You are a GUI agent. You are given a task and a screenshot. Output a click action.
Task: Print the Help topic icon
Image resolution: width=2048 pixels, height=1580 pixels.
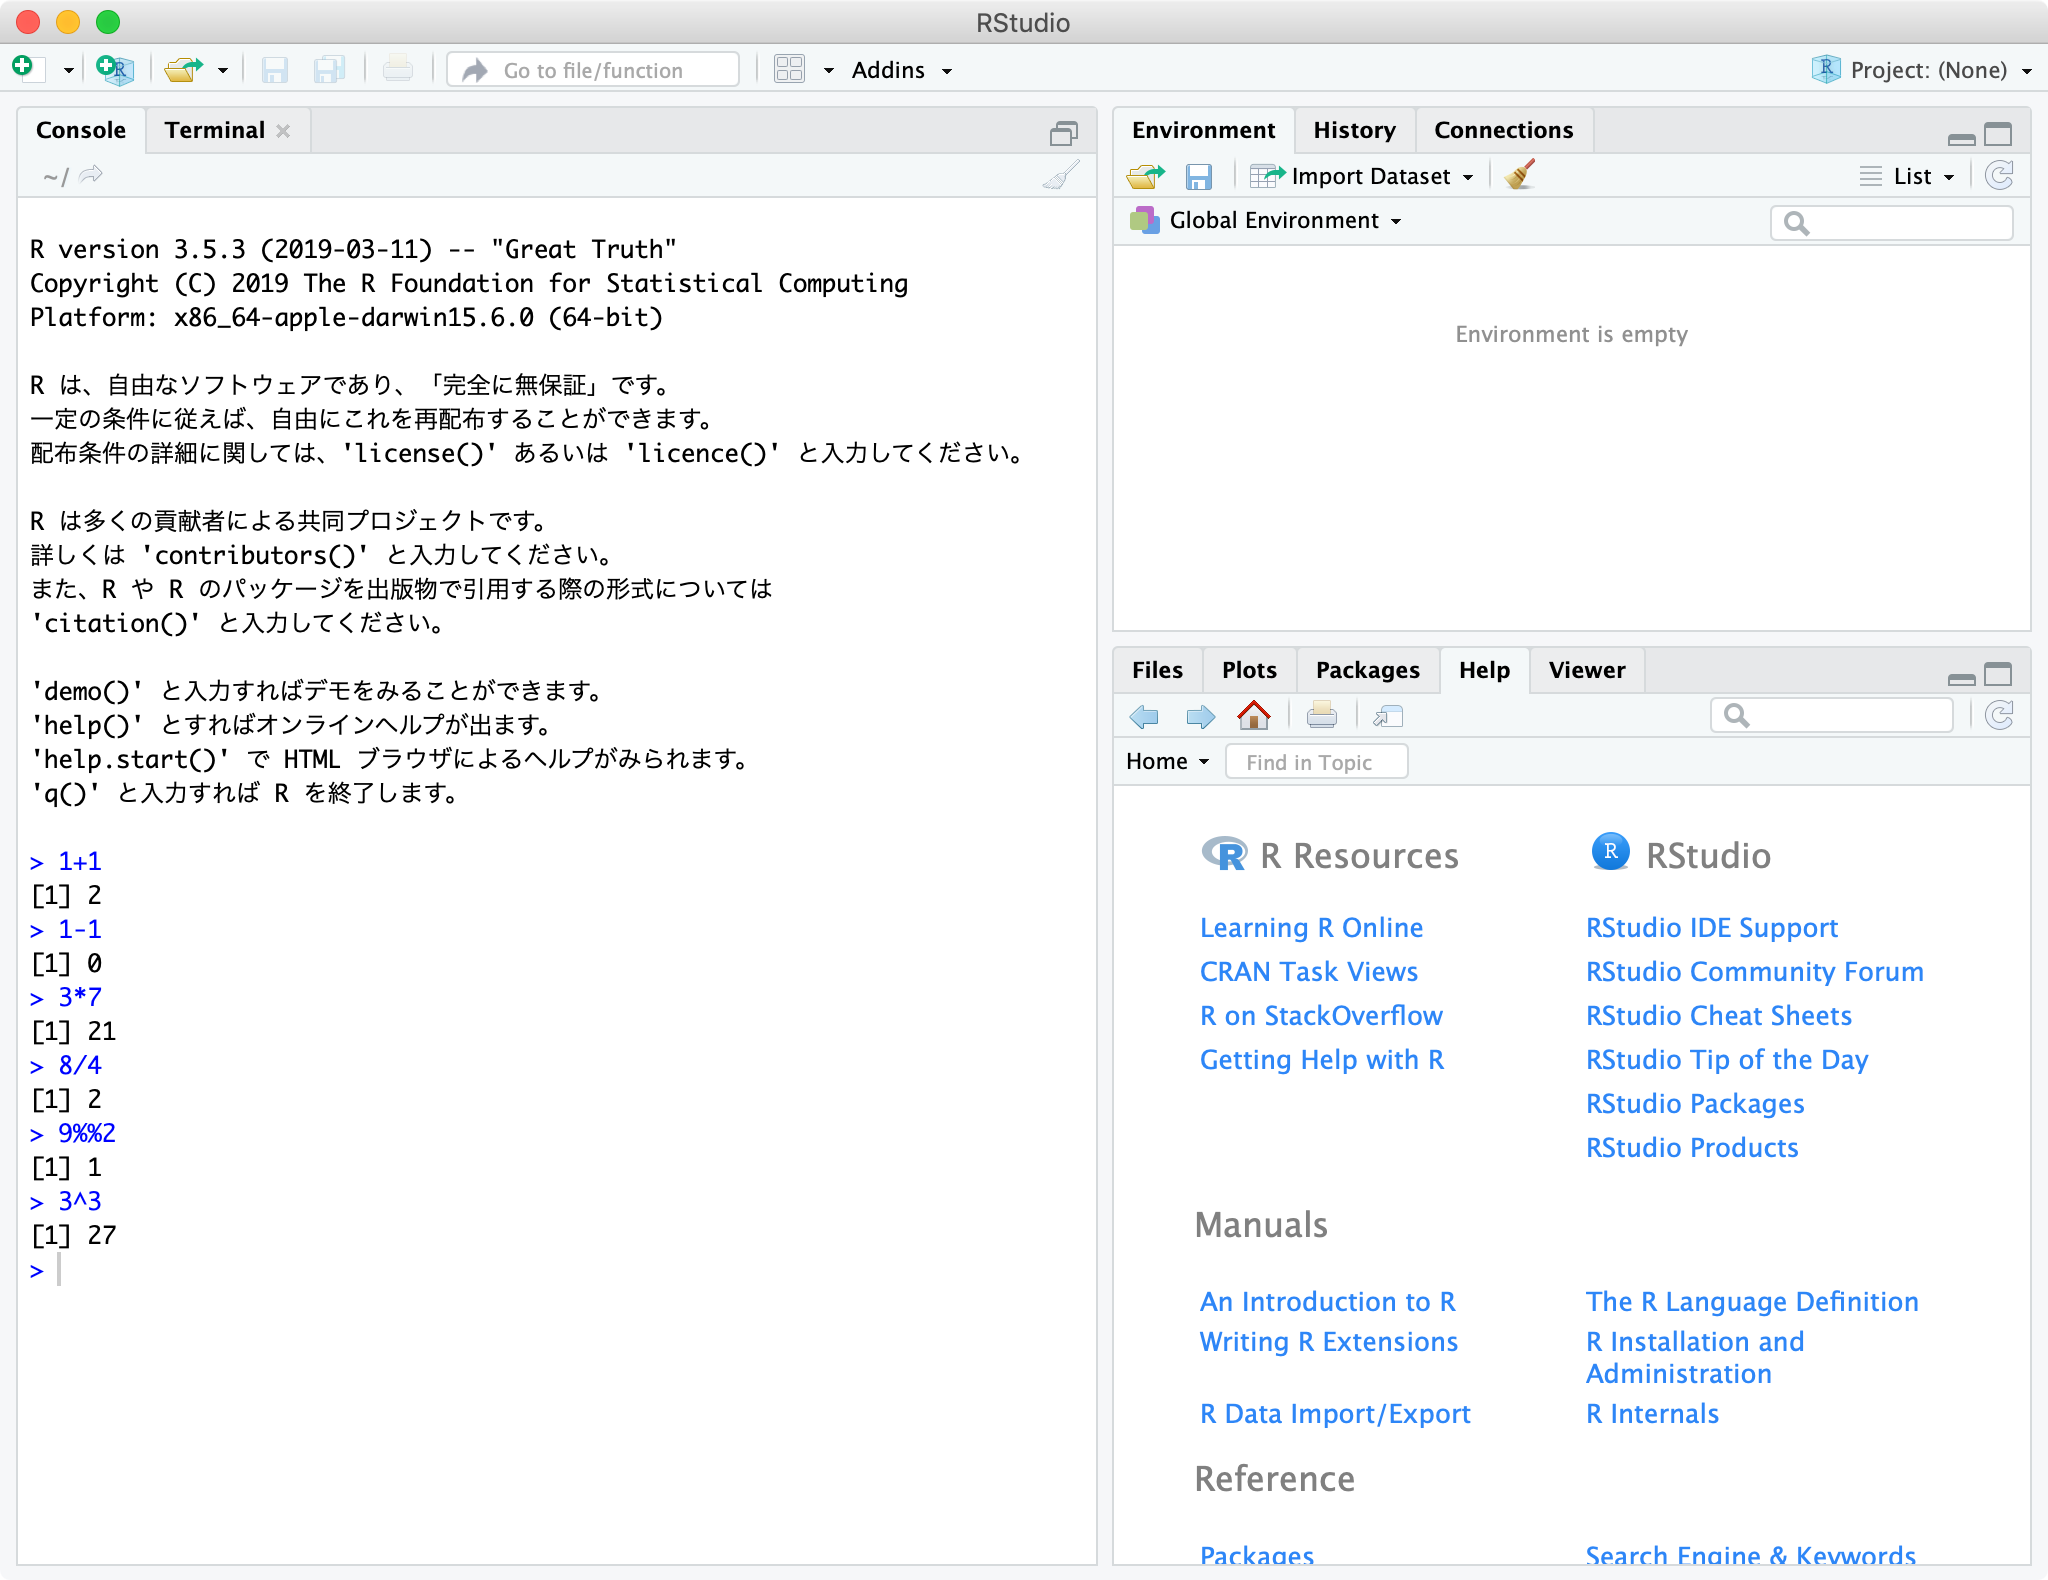click(1321, 715)
